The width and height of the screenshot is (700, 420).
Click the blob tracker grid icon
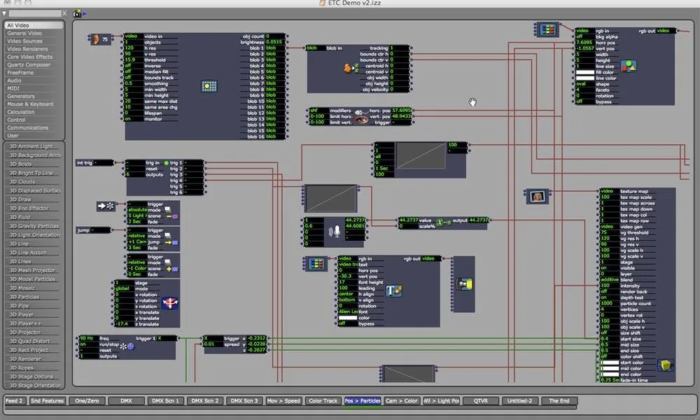(x=209, y=87)
